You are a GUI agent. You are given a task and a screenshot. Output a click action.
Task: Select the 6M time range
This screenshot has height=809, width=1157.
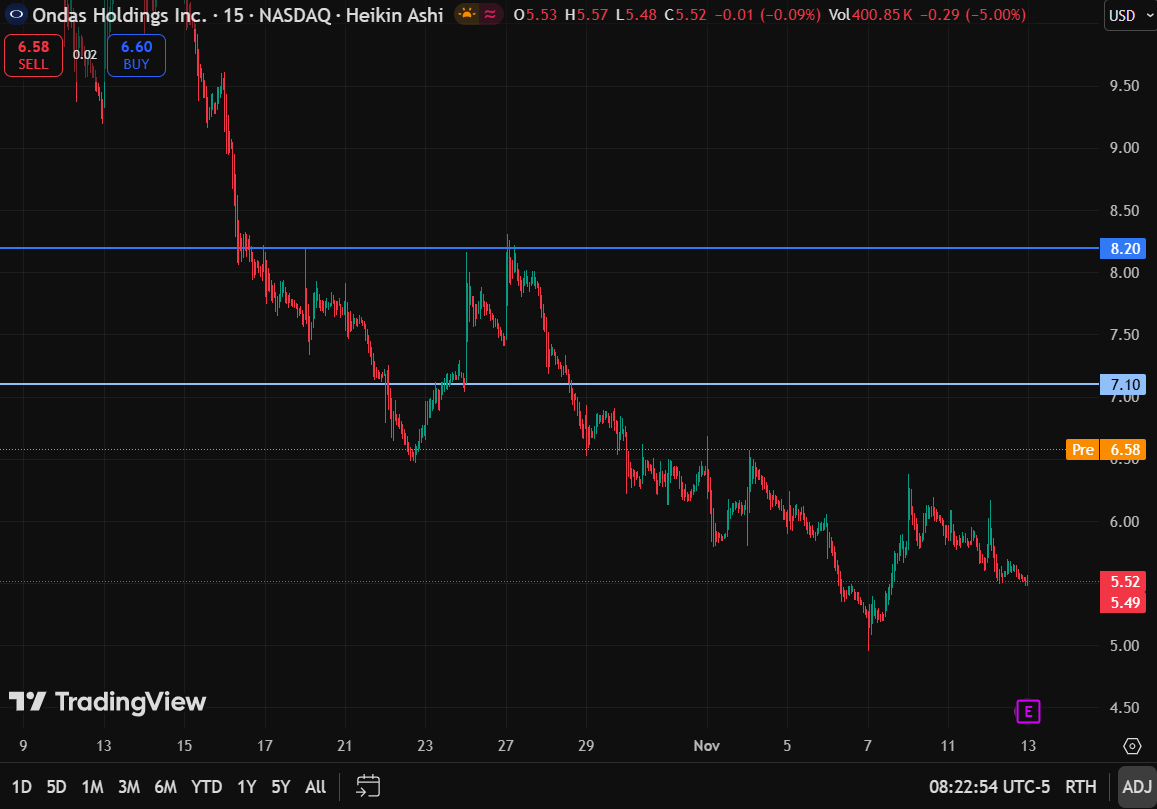[x=165, y=787]
